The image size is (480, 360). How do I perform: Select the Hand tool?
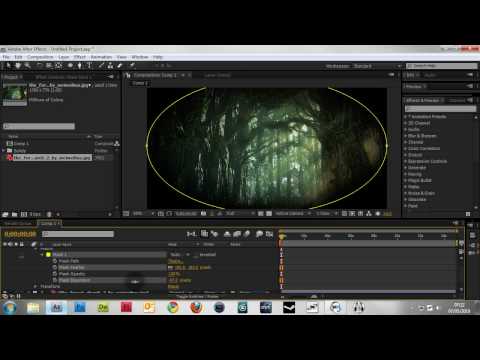18,66
